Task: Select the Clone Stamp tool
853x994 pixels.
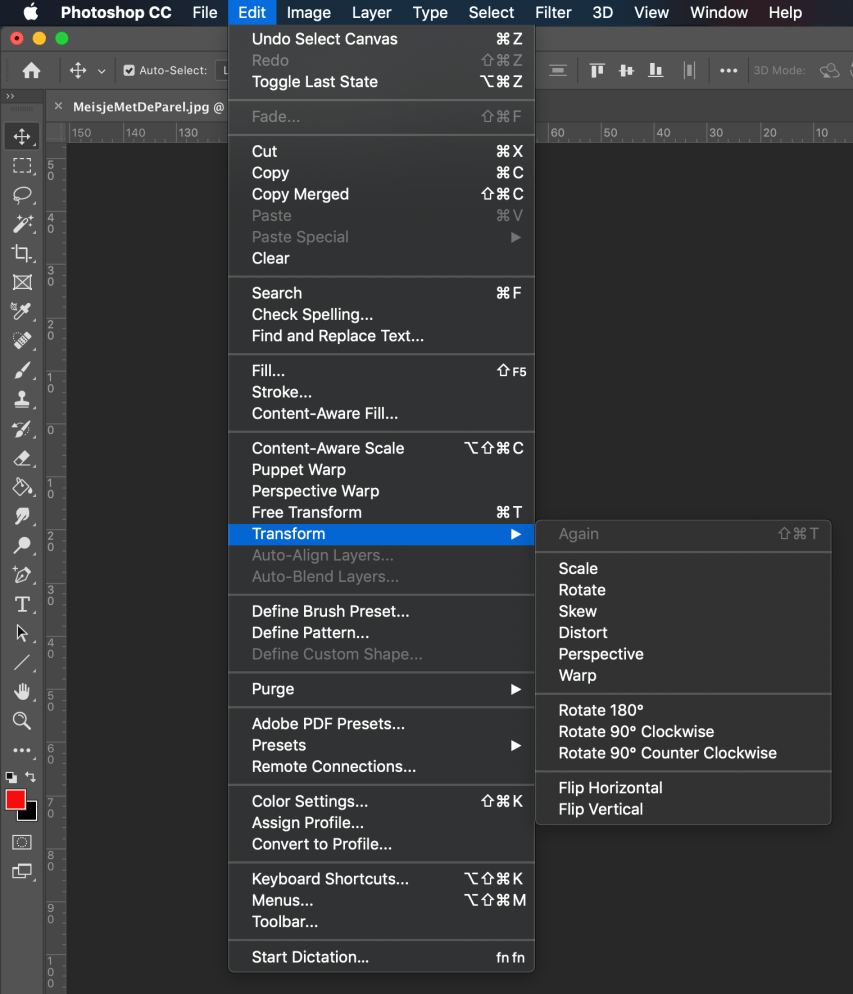Action: (x=22, y=399)
